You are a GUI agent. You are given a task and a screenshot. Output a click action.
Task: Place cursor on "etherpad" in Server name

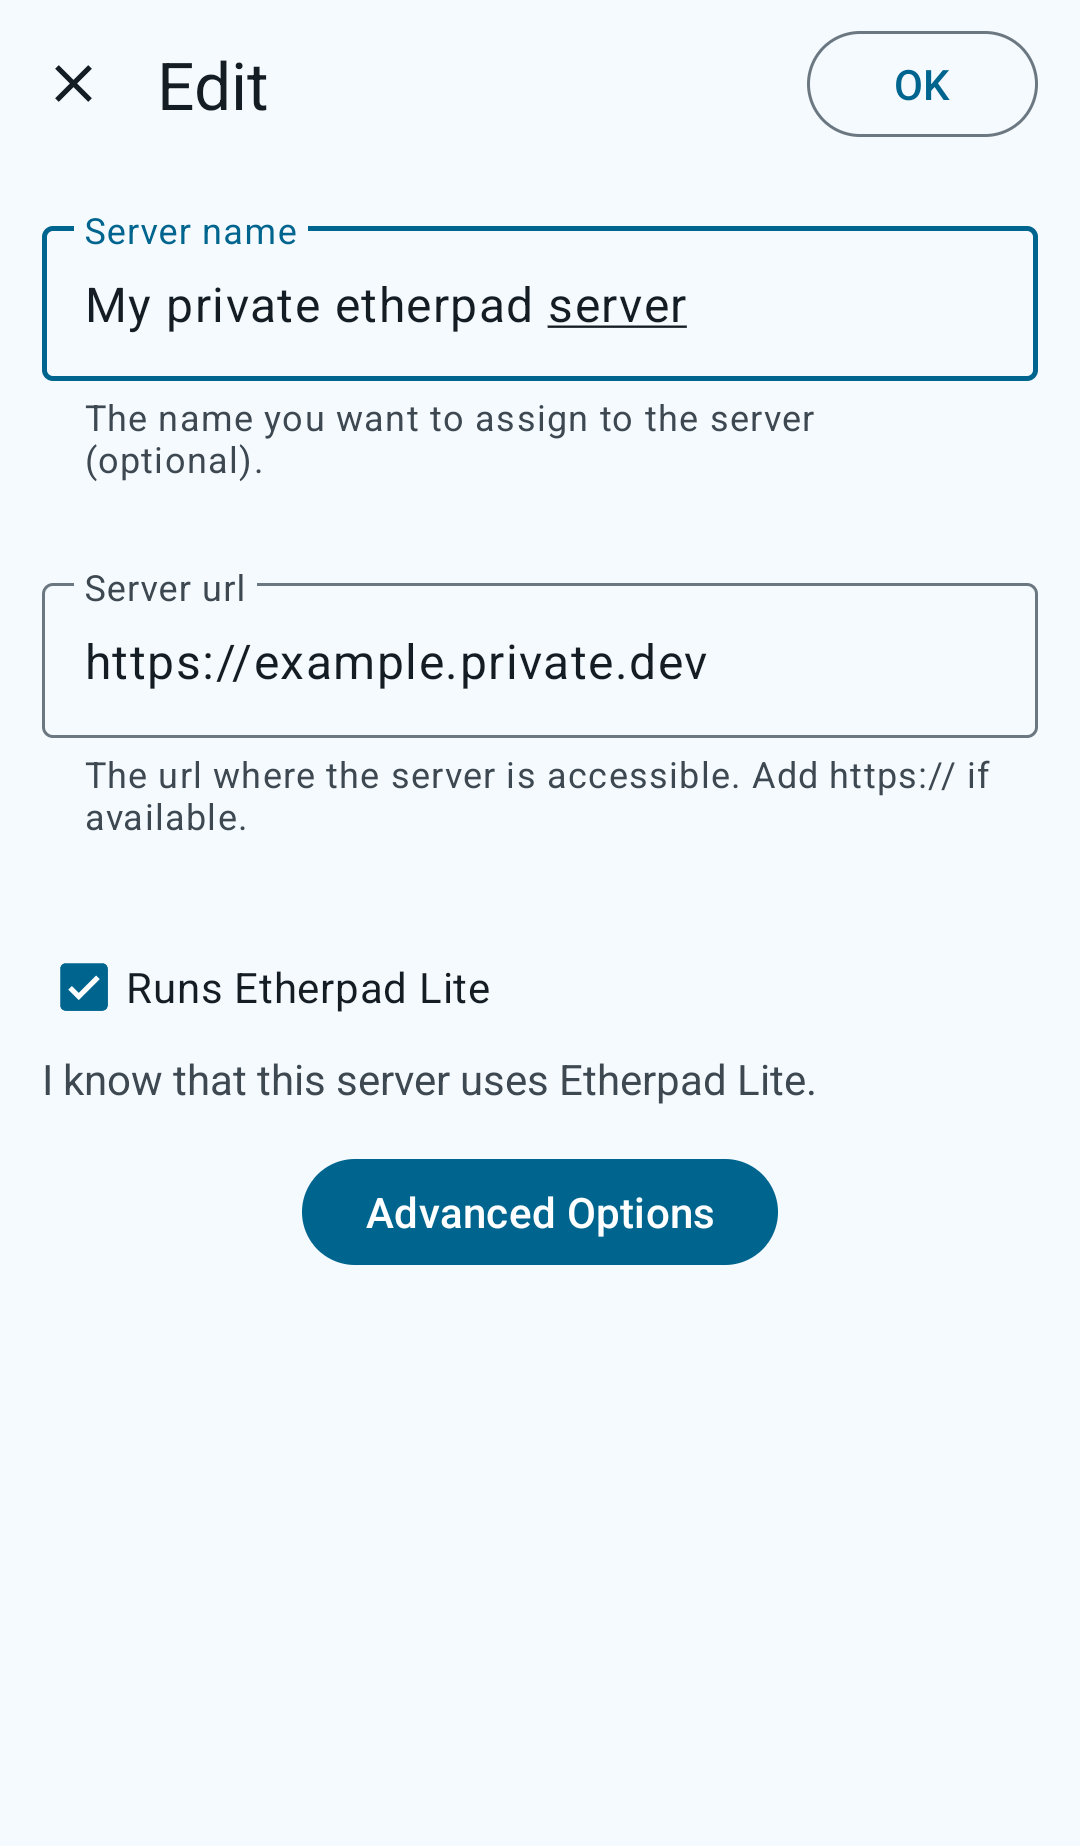click(434, 306)
